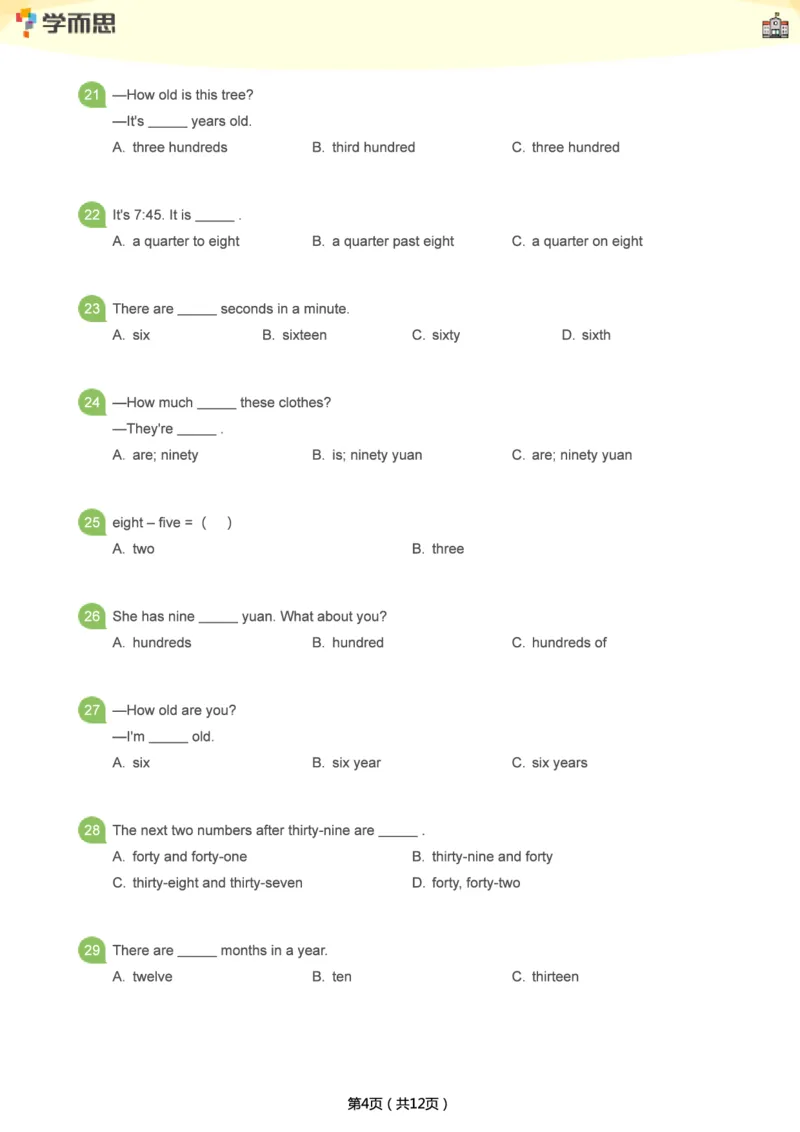Click the green question 21 number badge

92,96
